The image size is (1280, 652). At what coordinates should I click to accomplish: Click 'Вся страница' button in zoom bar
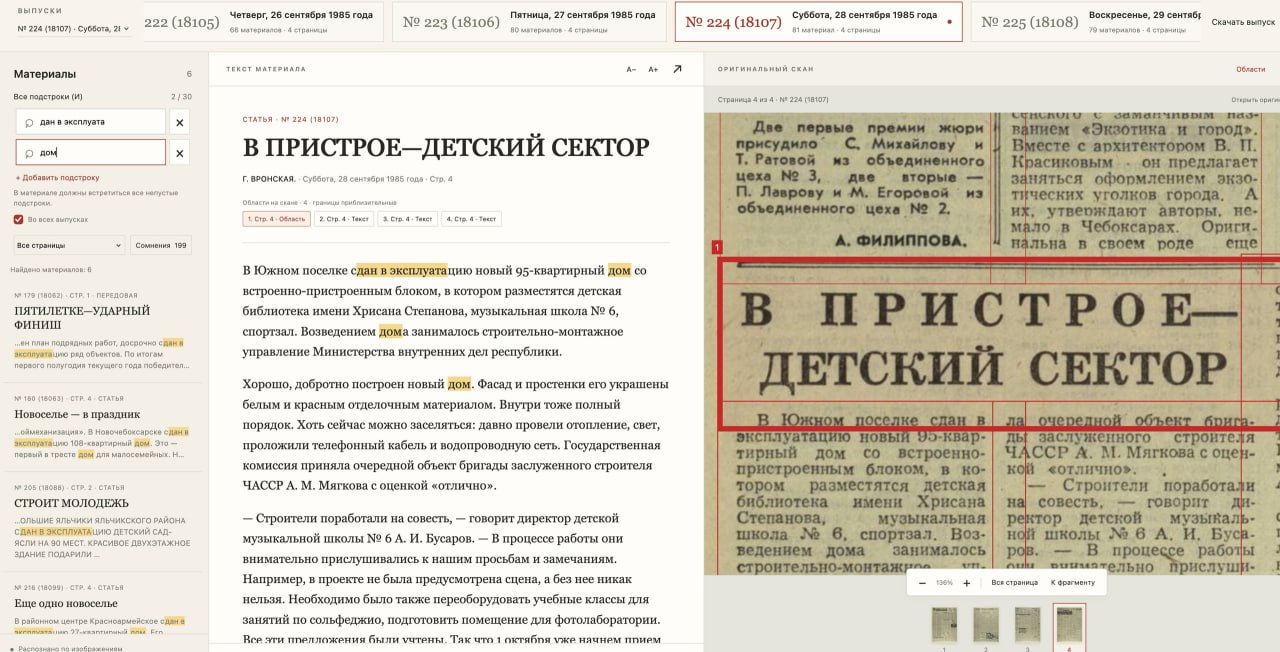click(1014, 583)
